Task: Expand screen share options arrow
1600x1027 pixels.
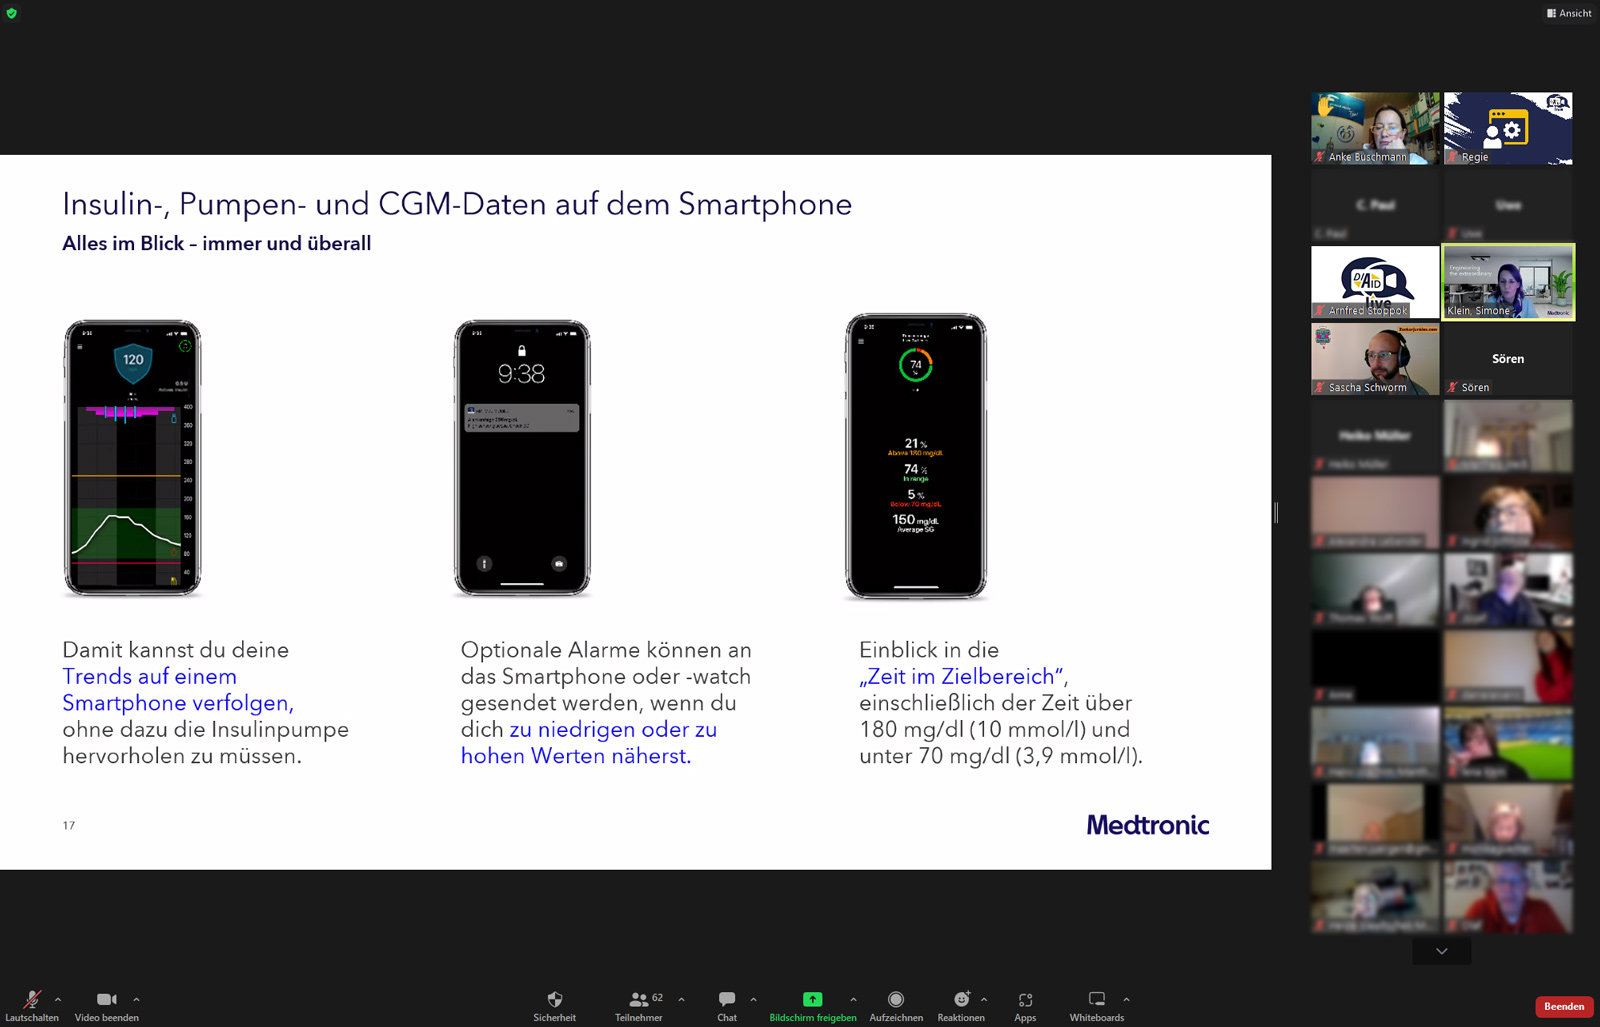Action: [x=853, y=999]
